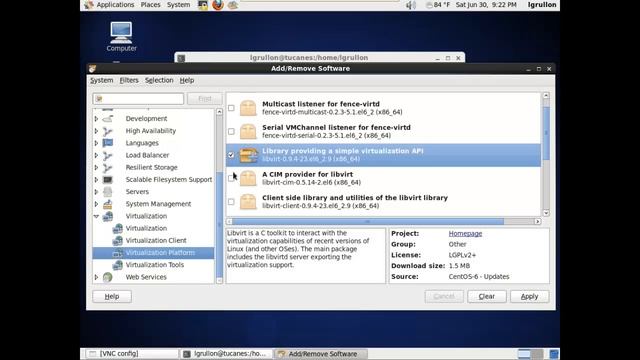Screen dimensions: 640x360
Task: Click the open box icon for libvirt
Action: [248, 155]
